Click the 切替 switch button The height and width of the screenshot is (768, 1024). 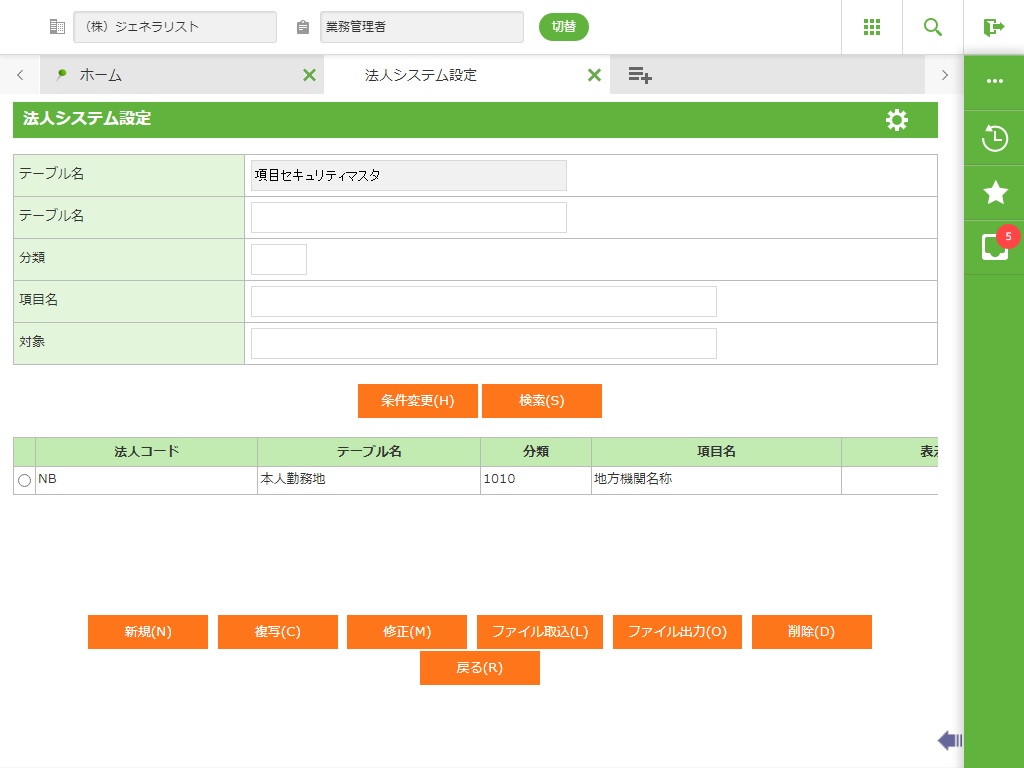(x=563, y=27)
